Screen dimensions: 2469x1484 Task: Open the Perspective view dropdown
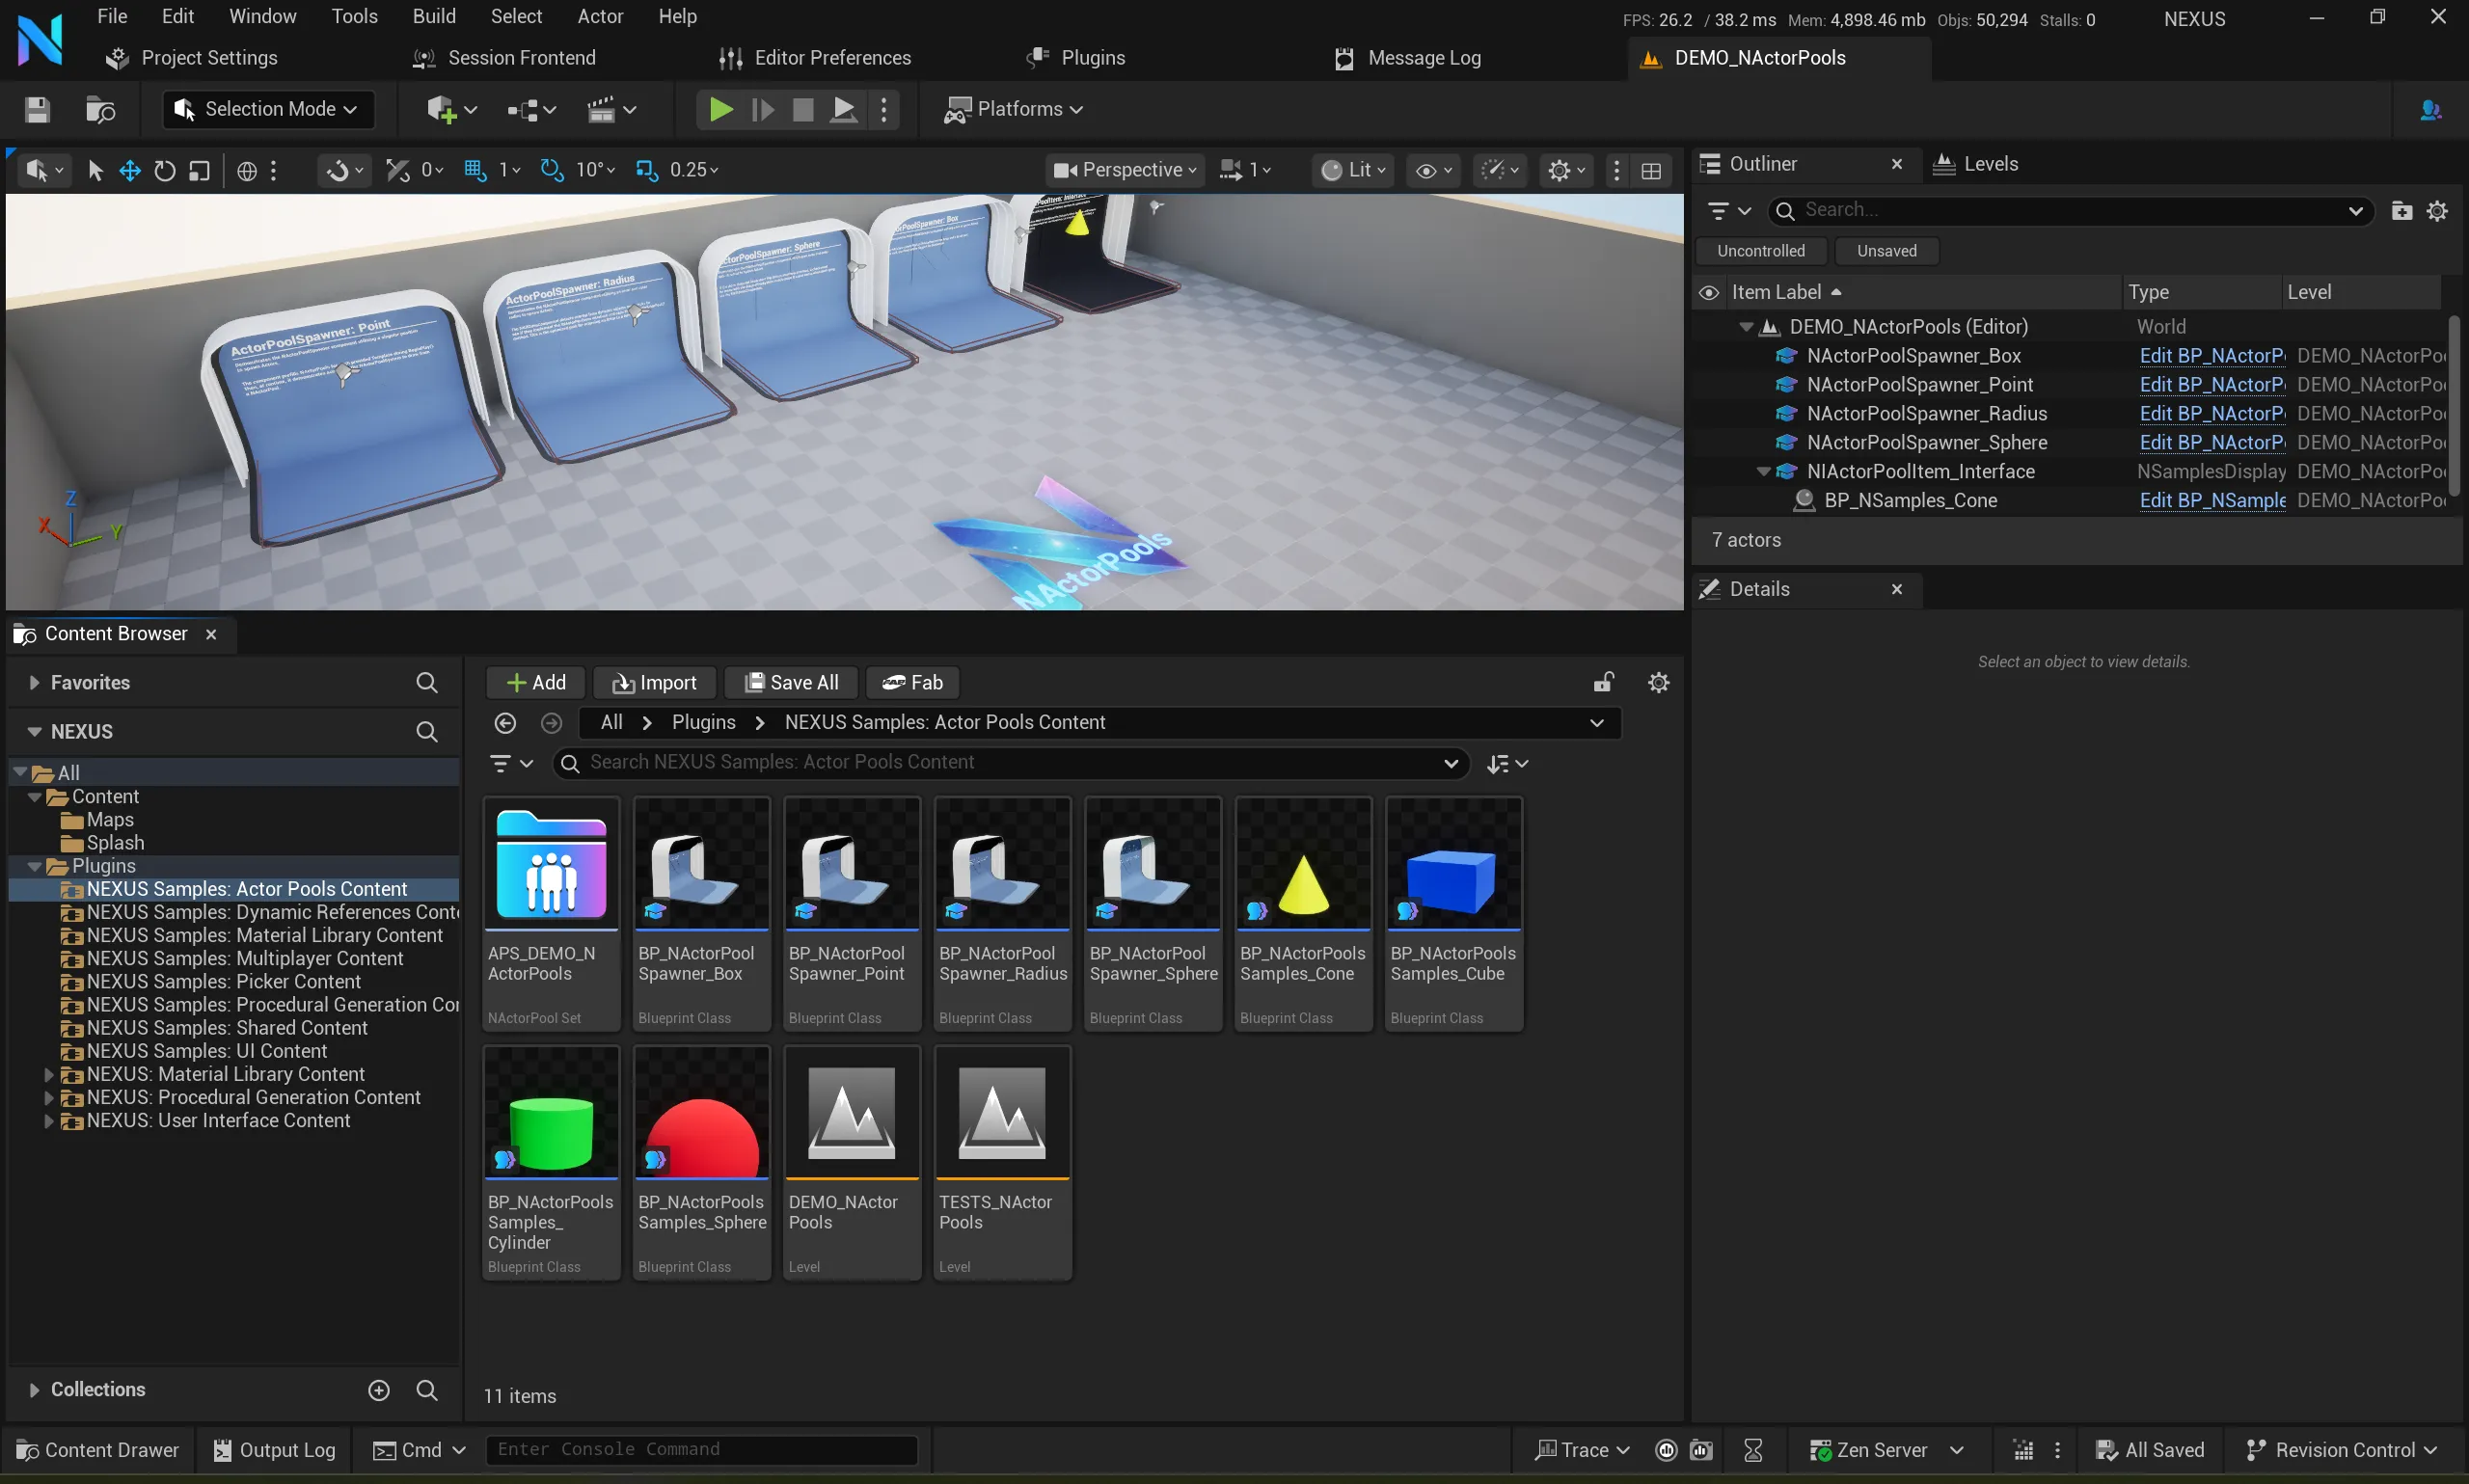(1122, 170)
